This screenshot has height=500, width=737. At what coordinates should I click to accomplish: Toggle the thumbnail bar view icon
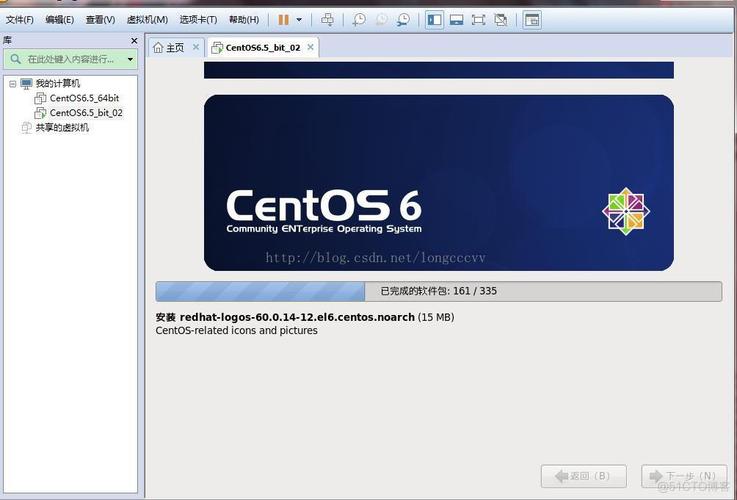(x=456, y=20)
